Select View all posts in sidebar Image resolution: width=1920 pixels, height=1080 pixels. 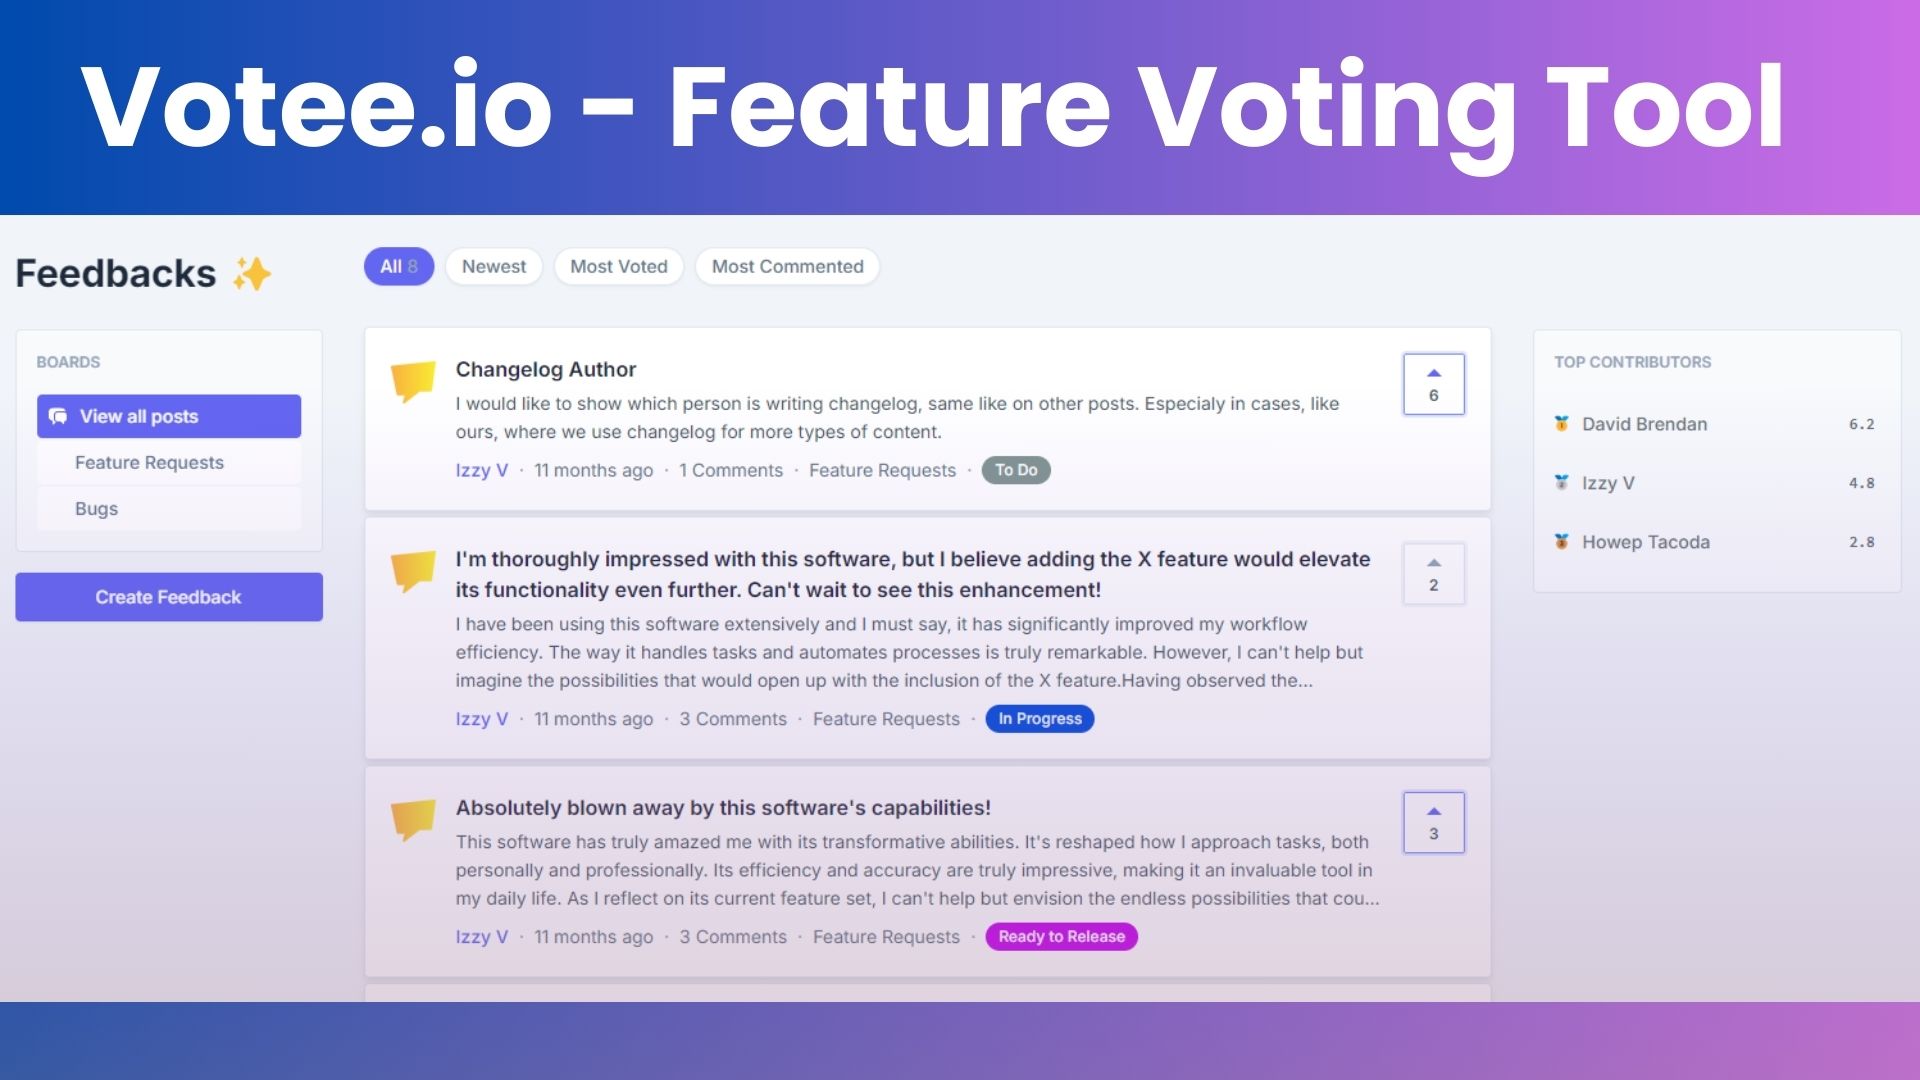coord(167,415)
